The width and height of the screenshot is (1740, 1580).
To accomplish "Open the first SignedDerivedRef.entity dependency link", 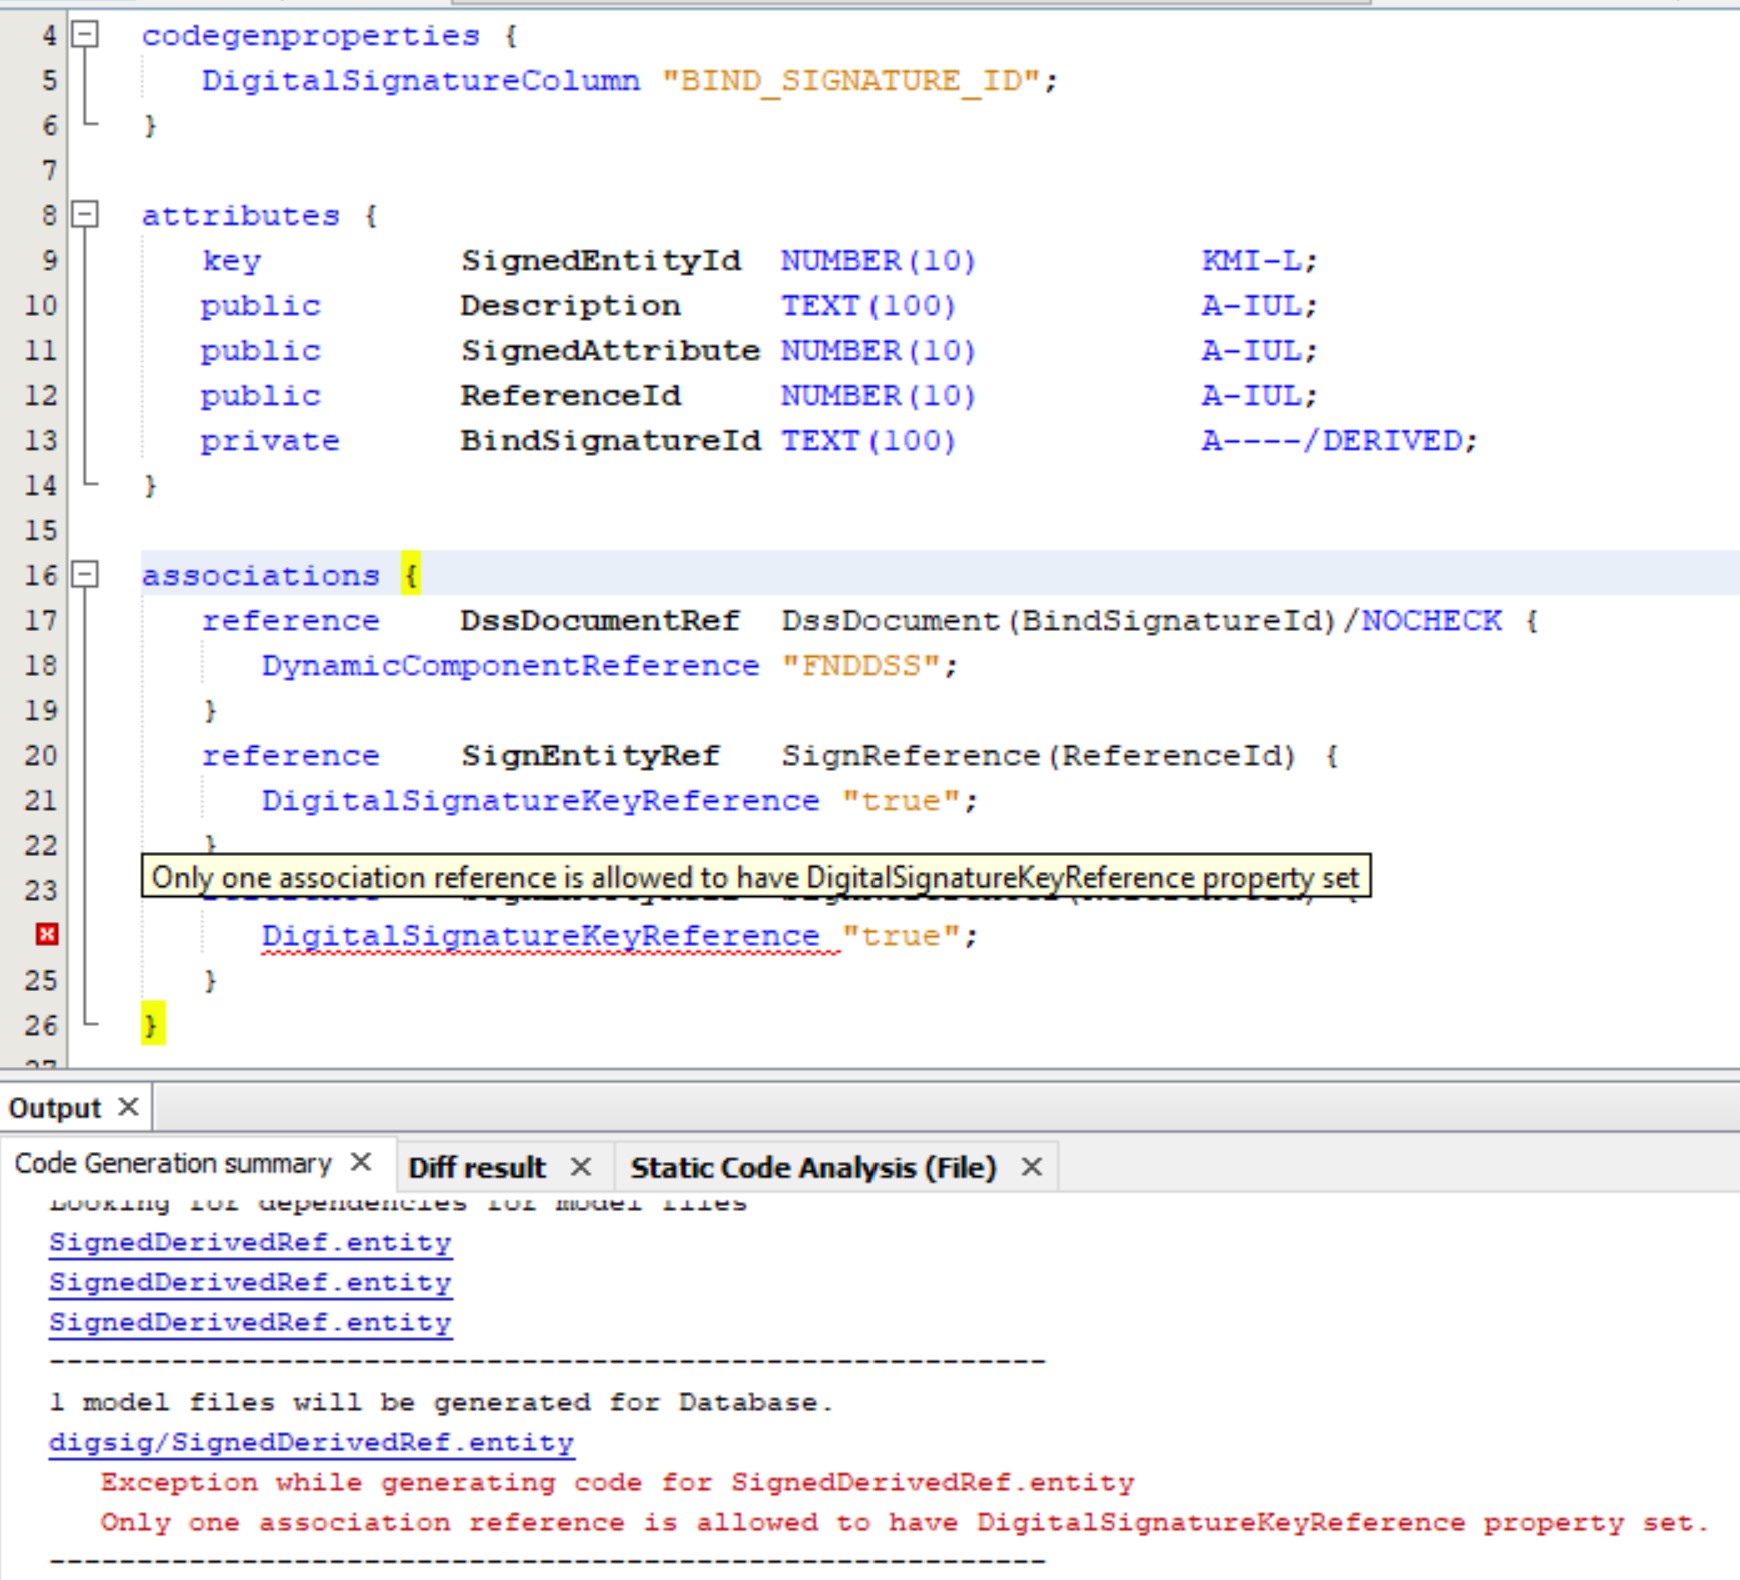I will (250, 1242).
